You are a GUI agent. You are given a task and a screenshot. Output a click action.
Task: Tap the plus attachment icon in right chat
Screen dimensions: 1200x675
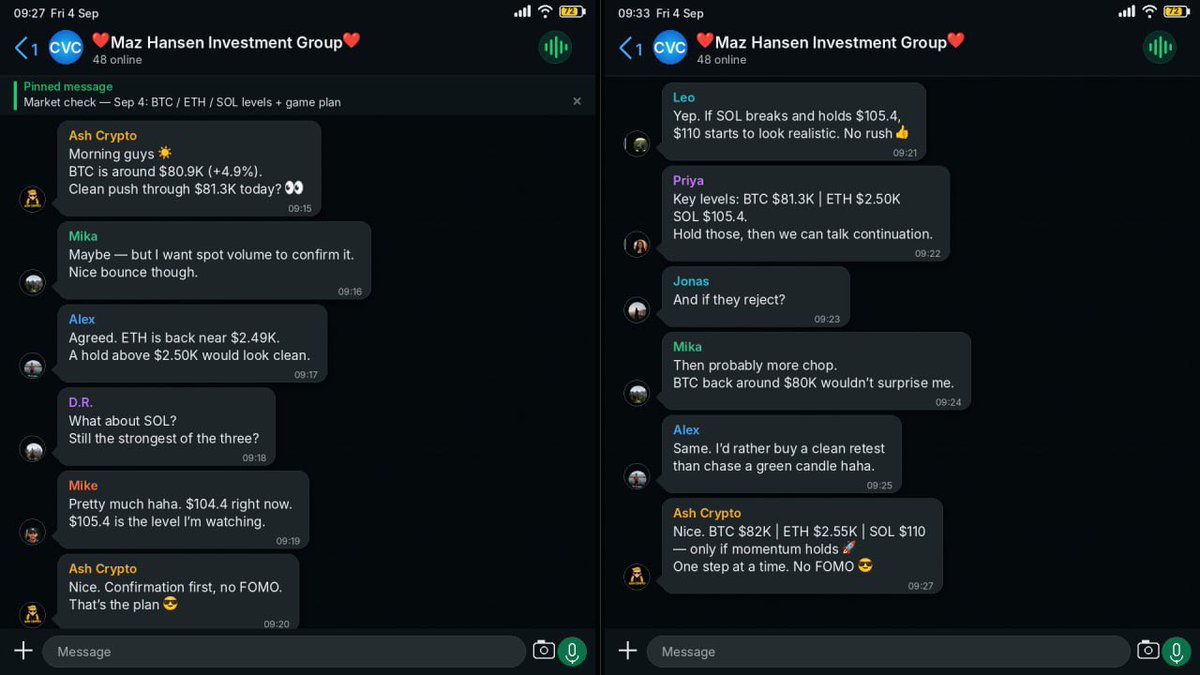coord(628,651)
